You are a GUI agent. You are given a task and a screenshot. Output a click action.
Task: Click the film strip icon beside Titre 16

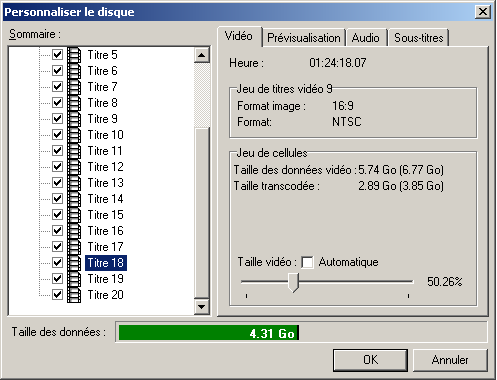pyautogui.click(x=74, y=231)
